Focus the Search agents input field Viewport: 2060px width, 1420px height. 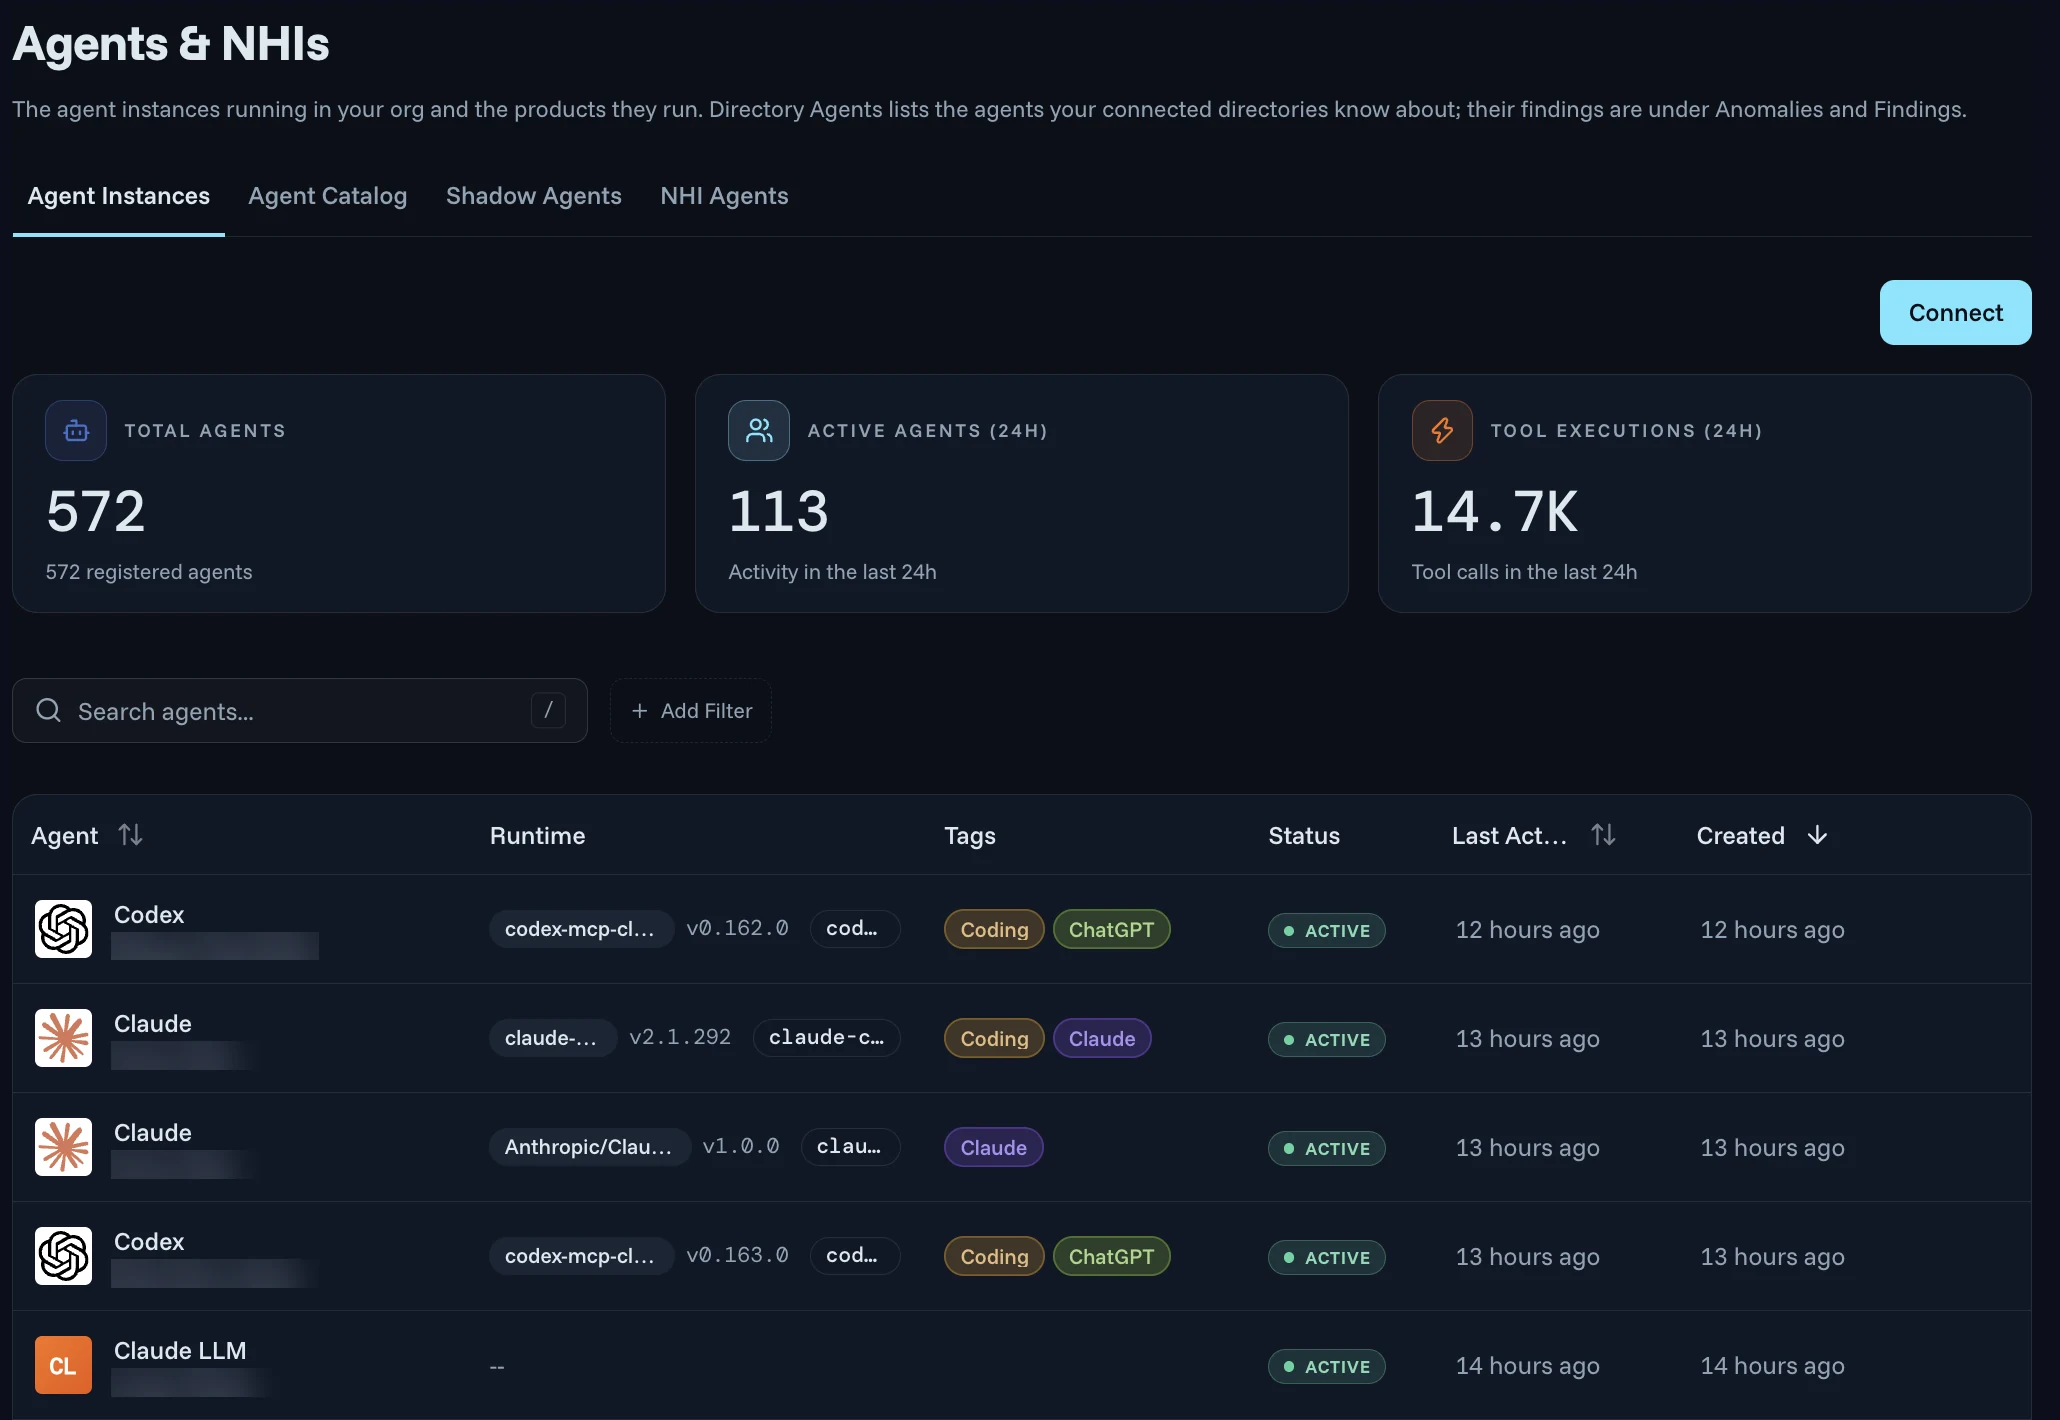point(299,710)
